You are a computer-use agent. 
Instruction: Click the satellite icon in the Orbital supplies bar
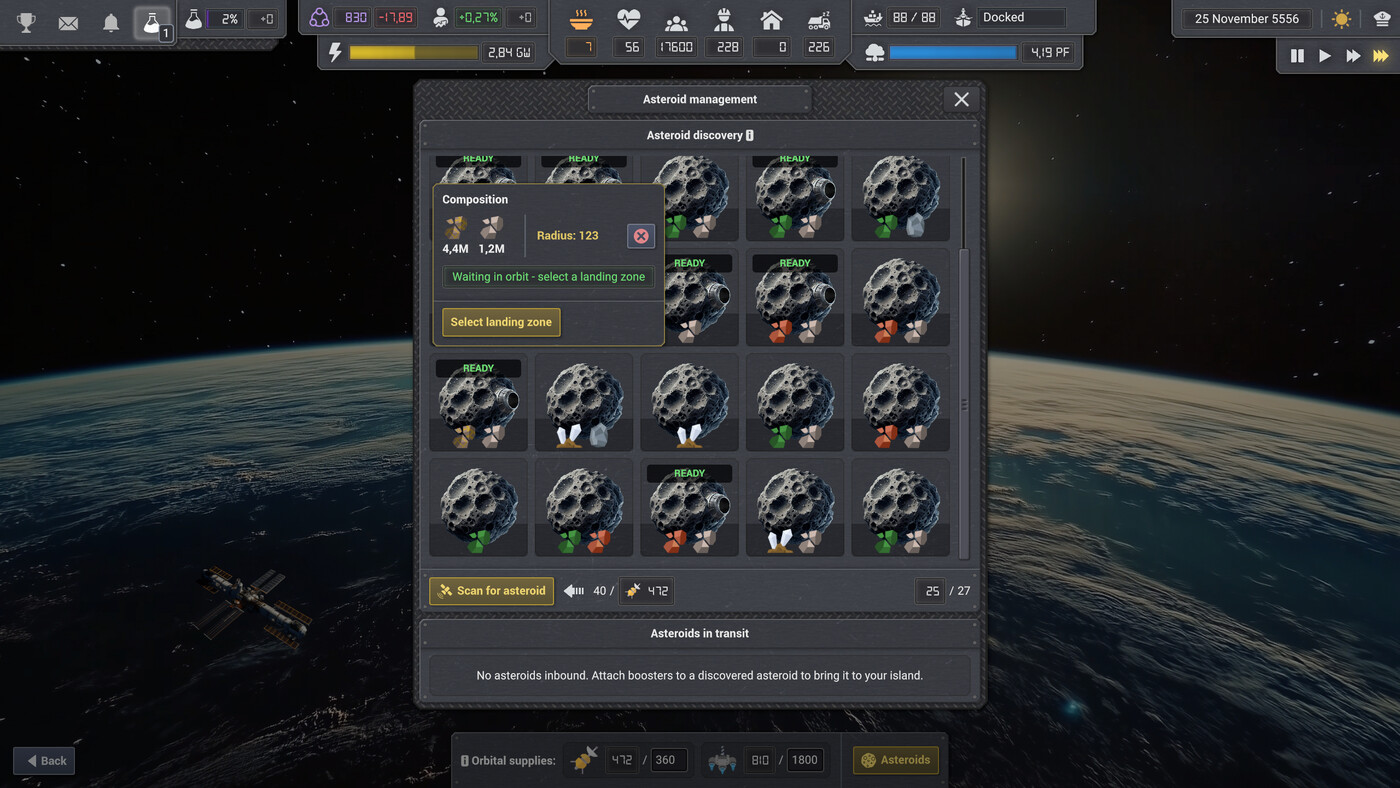(585, 760)
